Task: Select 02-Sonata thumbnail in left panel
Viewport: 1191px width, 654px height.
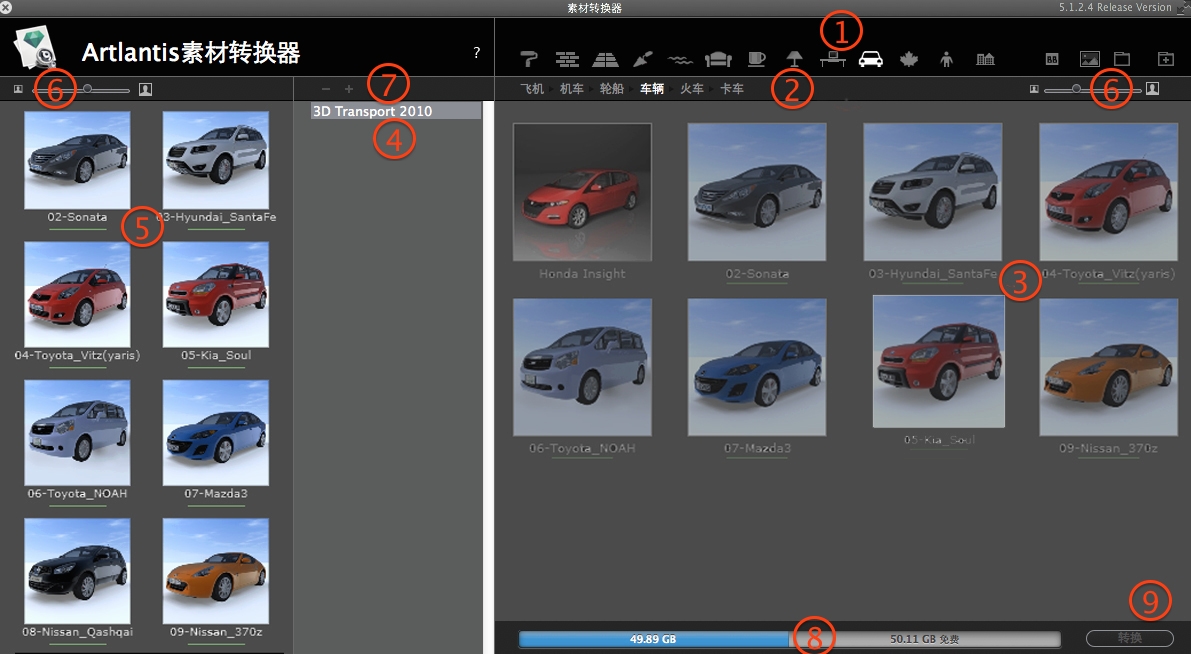Action: pos(77,160)
